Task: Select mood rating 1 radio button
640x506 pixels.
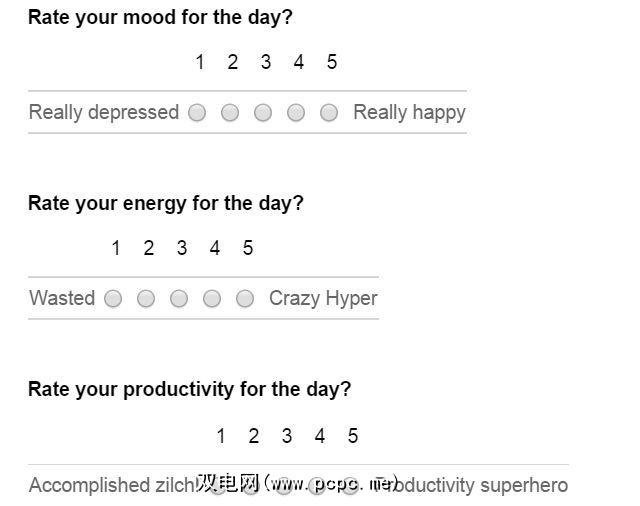Action: (x=197, y=113)
